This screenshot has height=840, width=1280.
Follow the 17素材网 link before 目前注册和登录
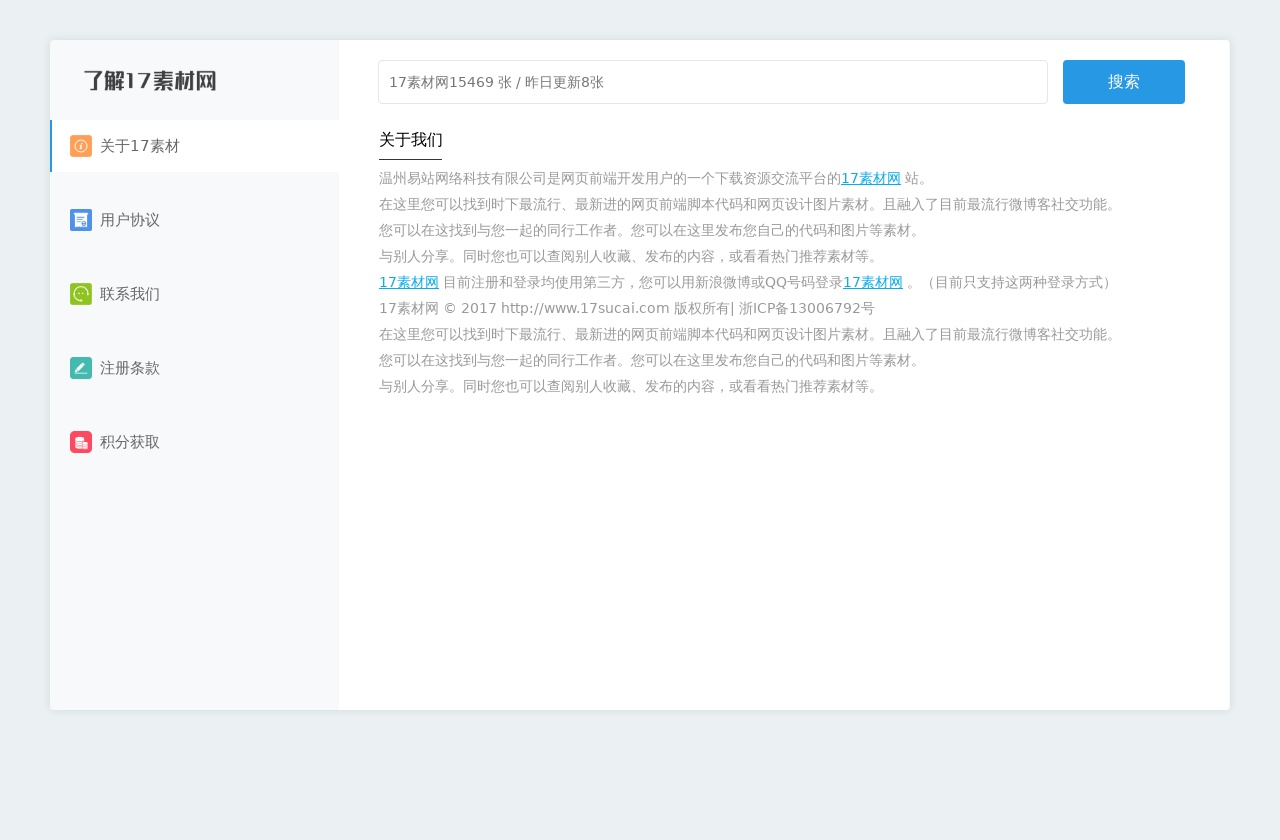[409, 282]
